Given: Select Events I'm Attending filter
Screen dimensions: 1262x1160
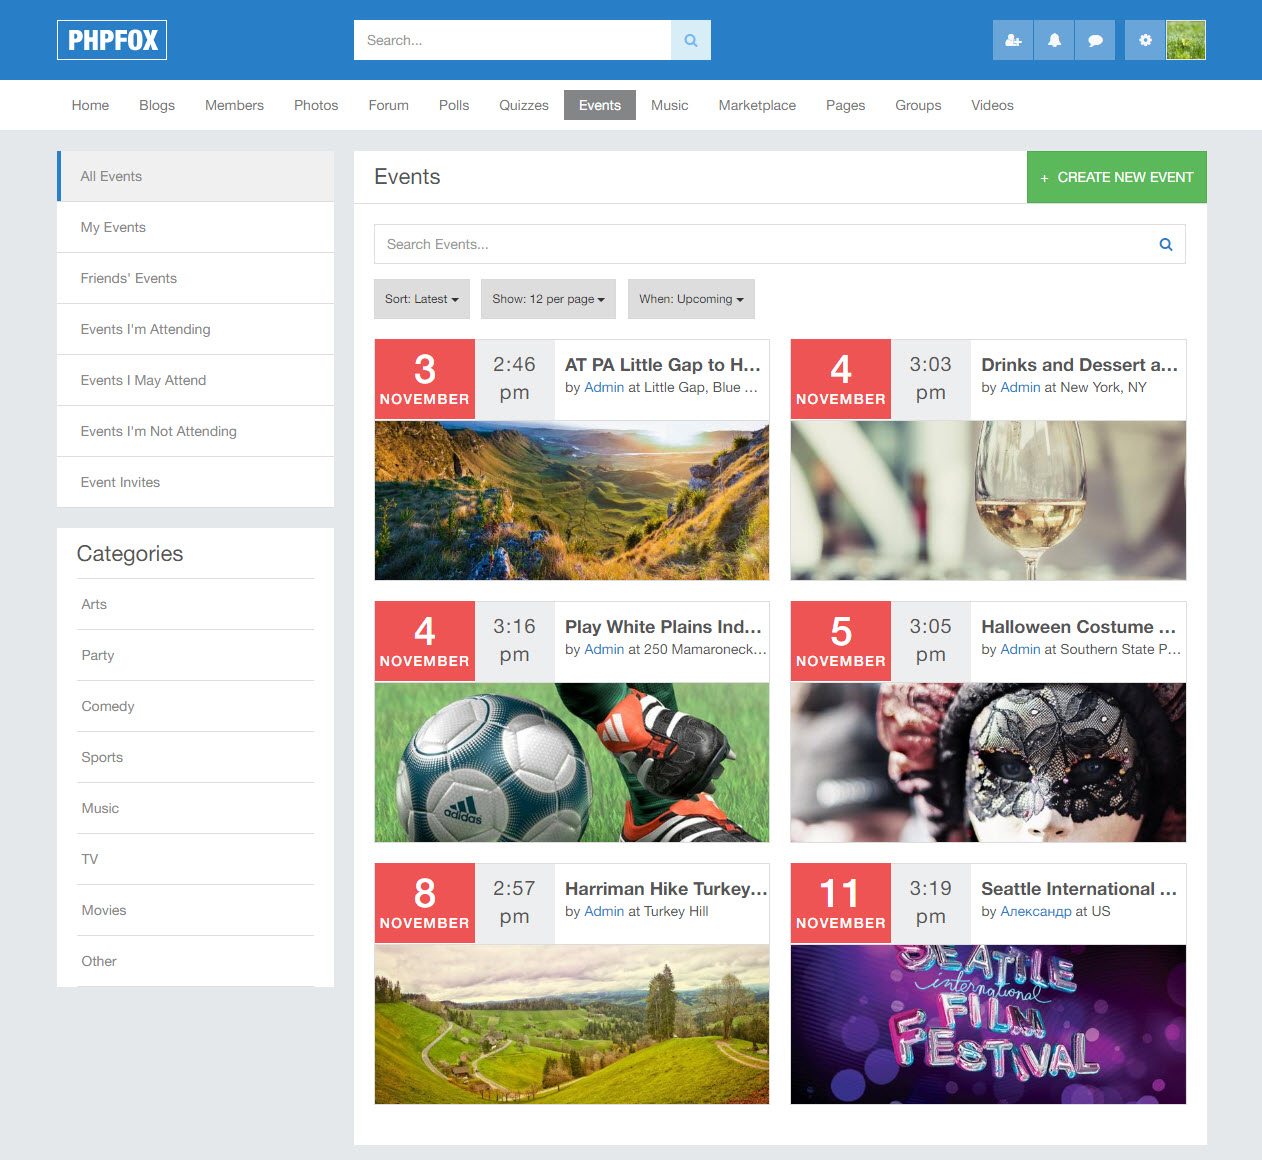Looking at the screenshot, I should (145, 329).
